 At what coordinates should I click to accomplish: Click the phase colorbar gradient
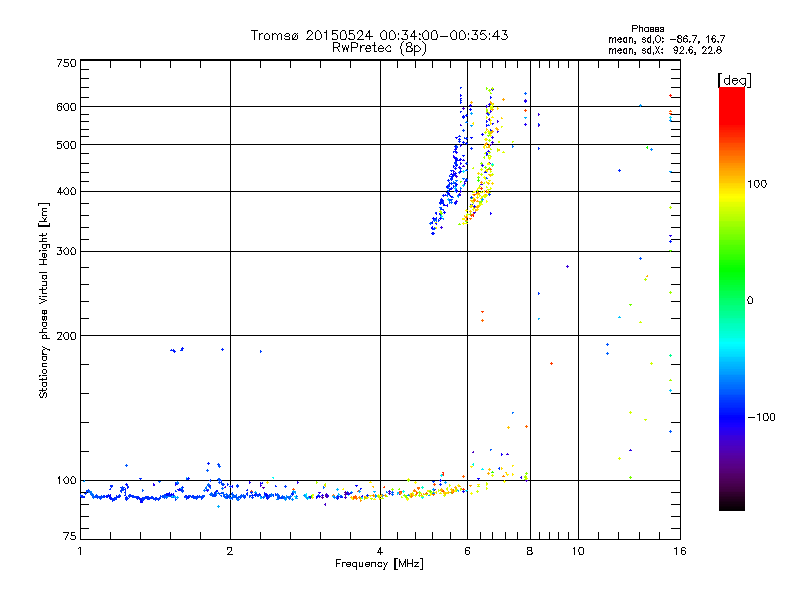(x=732, y=299)
